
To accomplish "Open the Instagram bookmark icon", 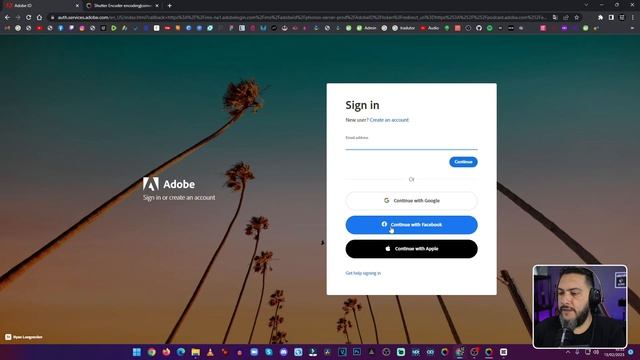I will pyautogui.click(x=82, y=28).
